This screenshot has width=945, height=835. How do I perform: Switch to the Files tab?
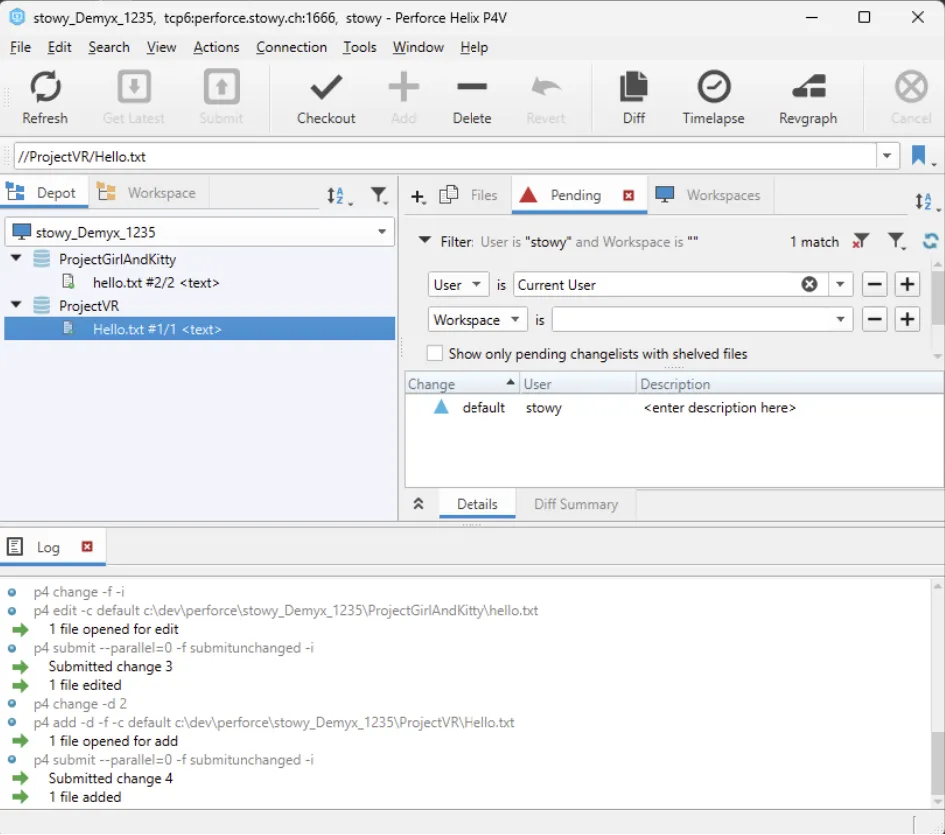[468, 195]
